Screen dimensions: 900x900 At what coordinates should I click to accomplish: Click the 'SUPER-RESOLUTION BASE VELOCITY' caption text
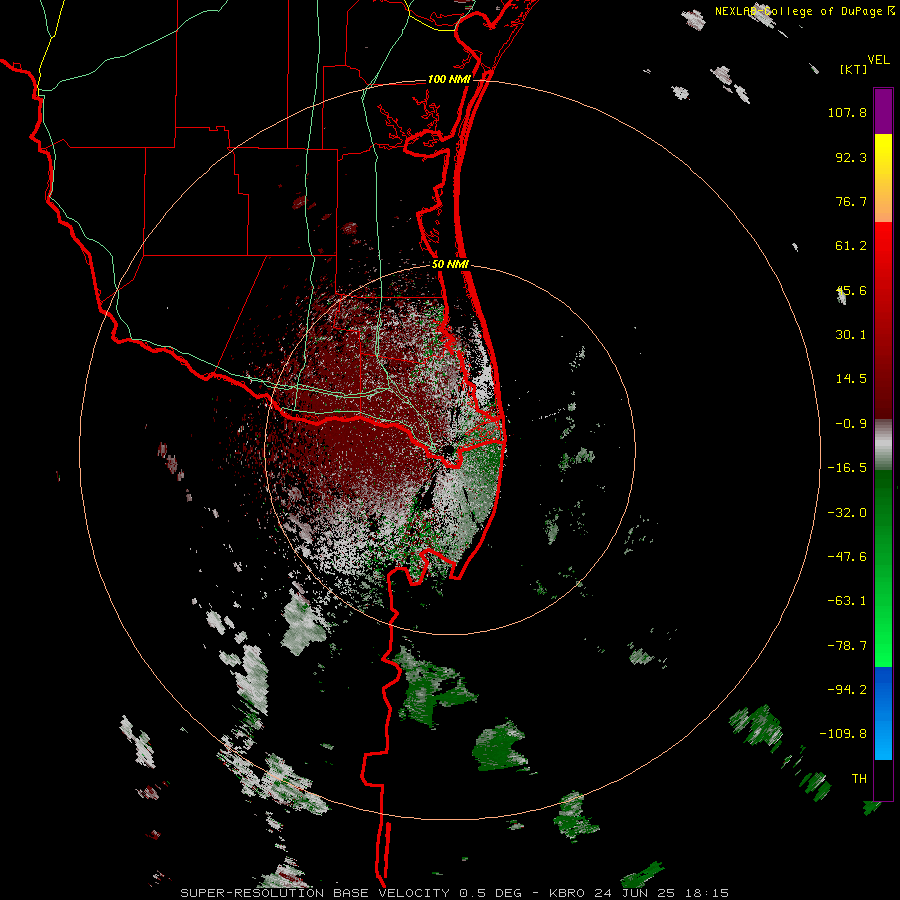point(317,893)
